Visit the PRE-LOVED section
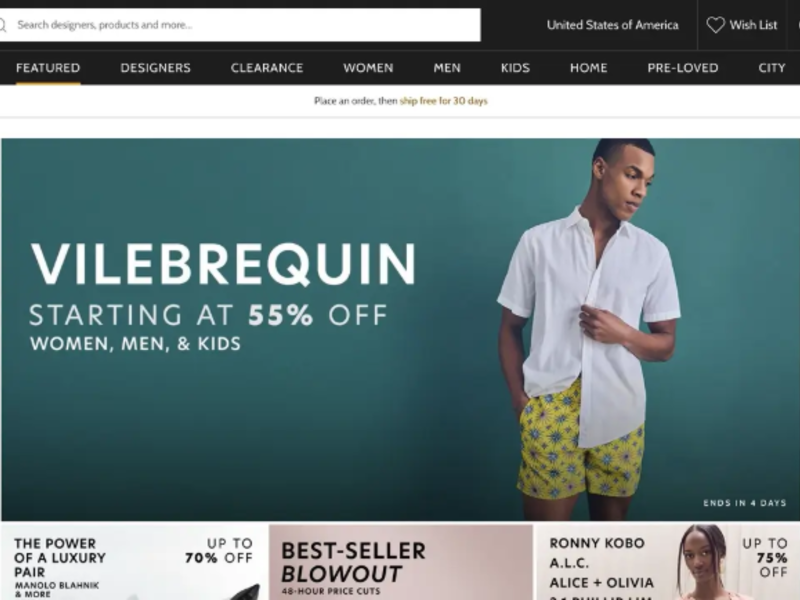Viewport: 800px width, 600px height. pos(683,68)
